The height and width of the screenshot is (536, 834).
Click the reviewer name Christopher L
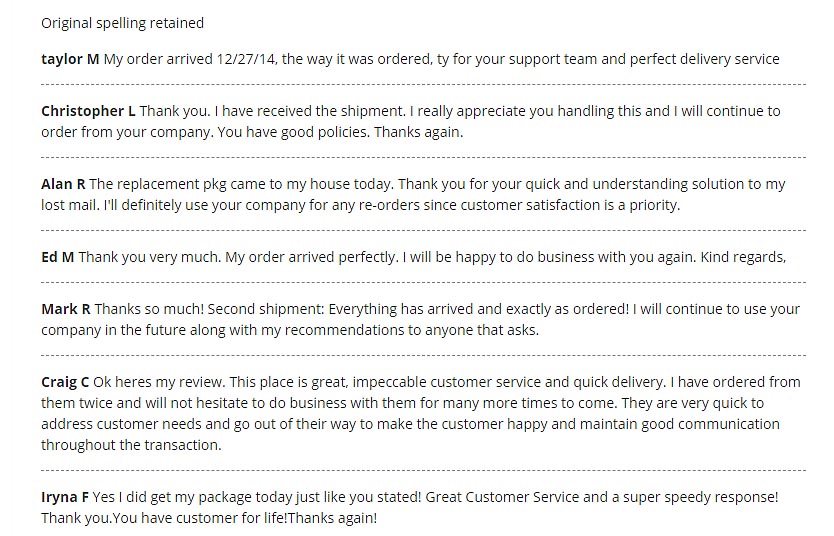pos(88,111)
